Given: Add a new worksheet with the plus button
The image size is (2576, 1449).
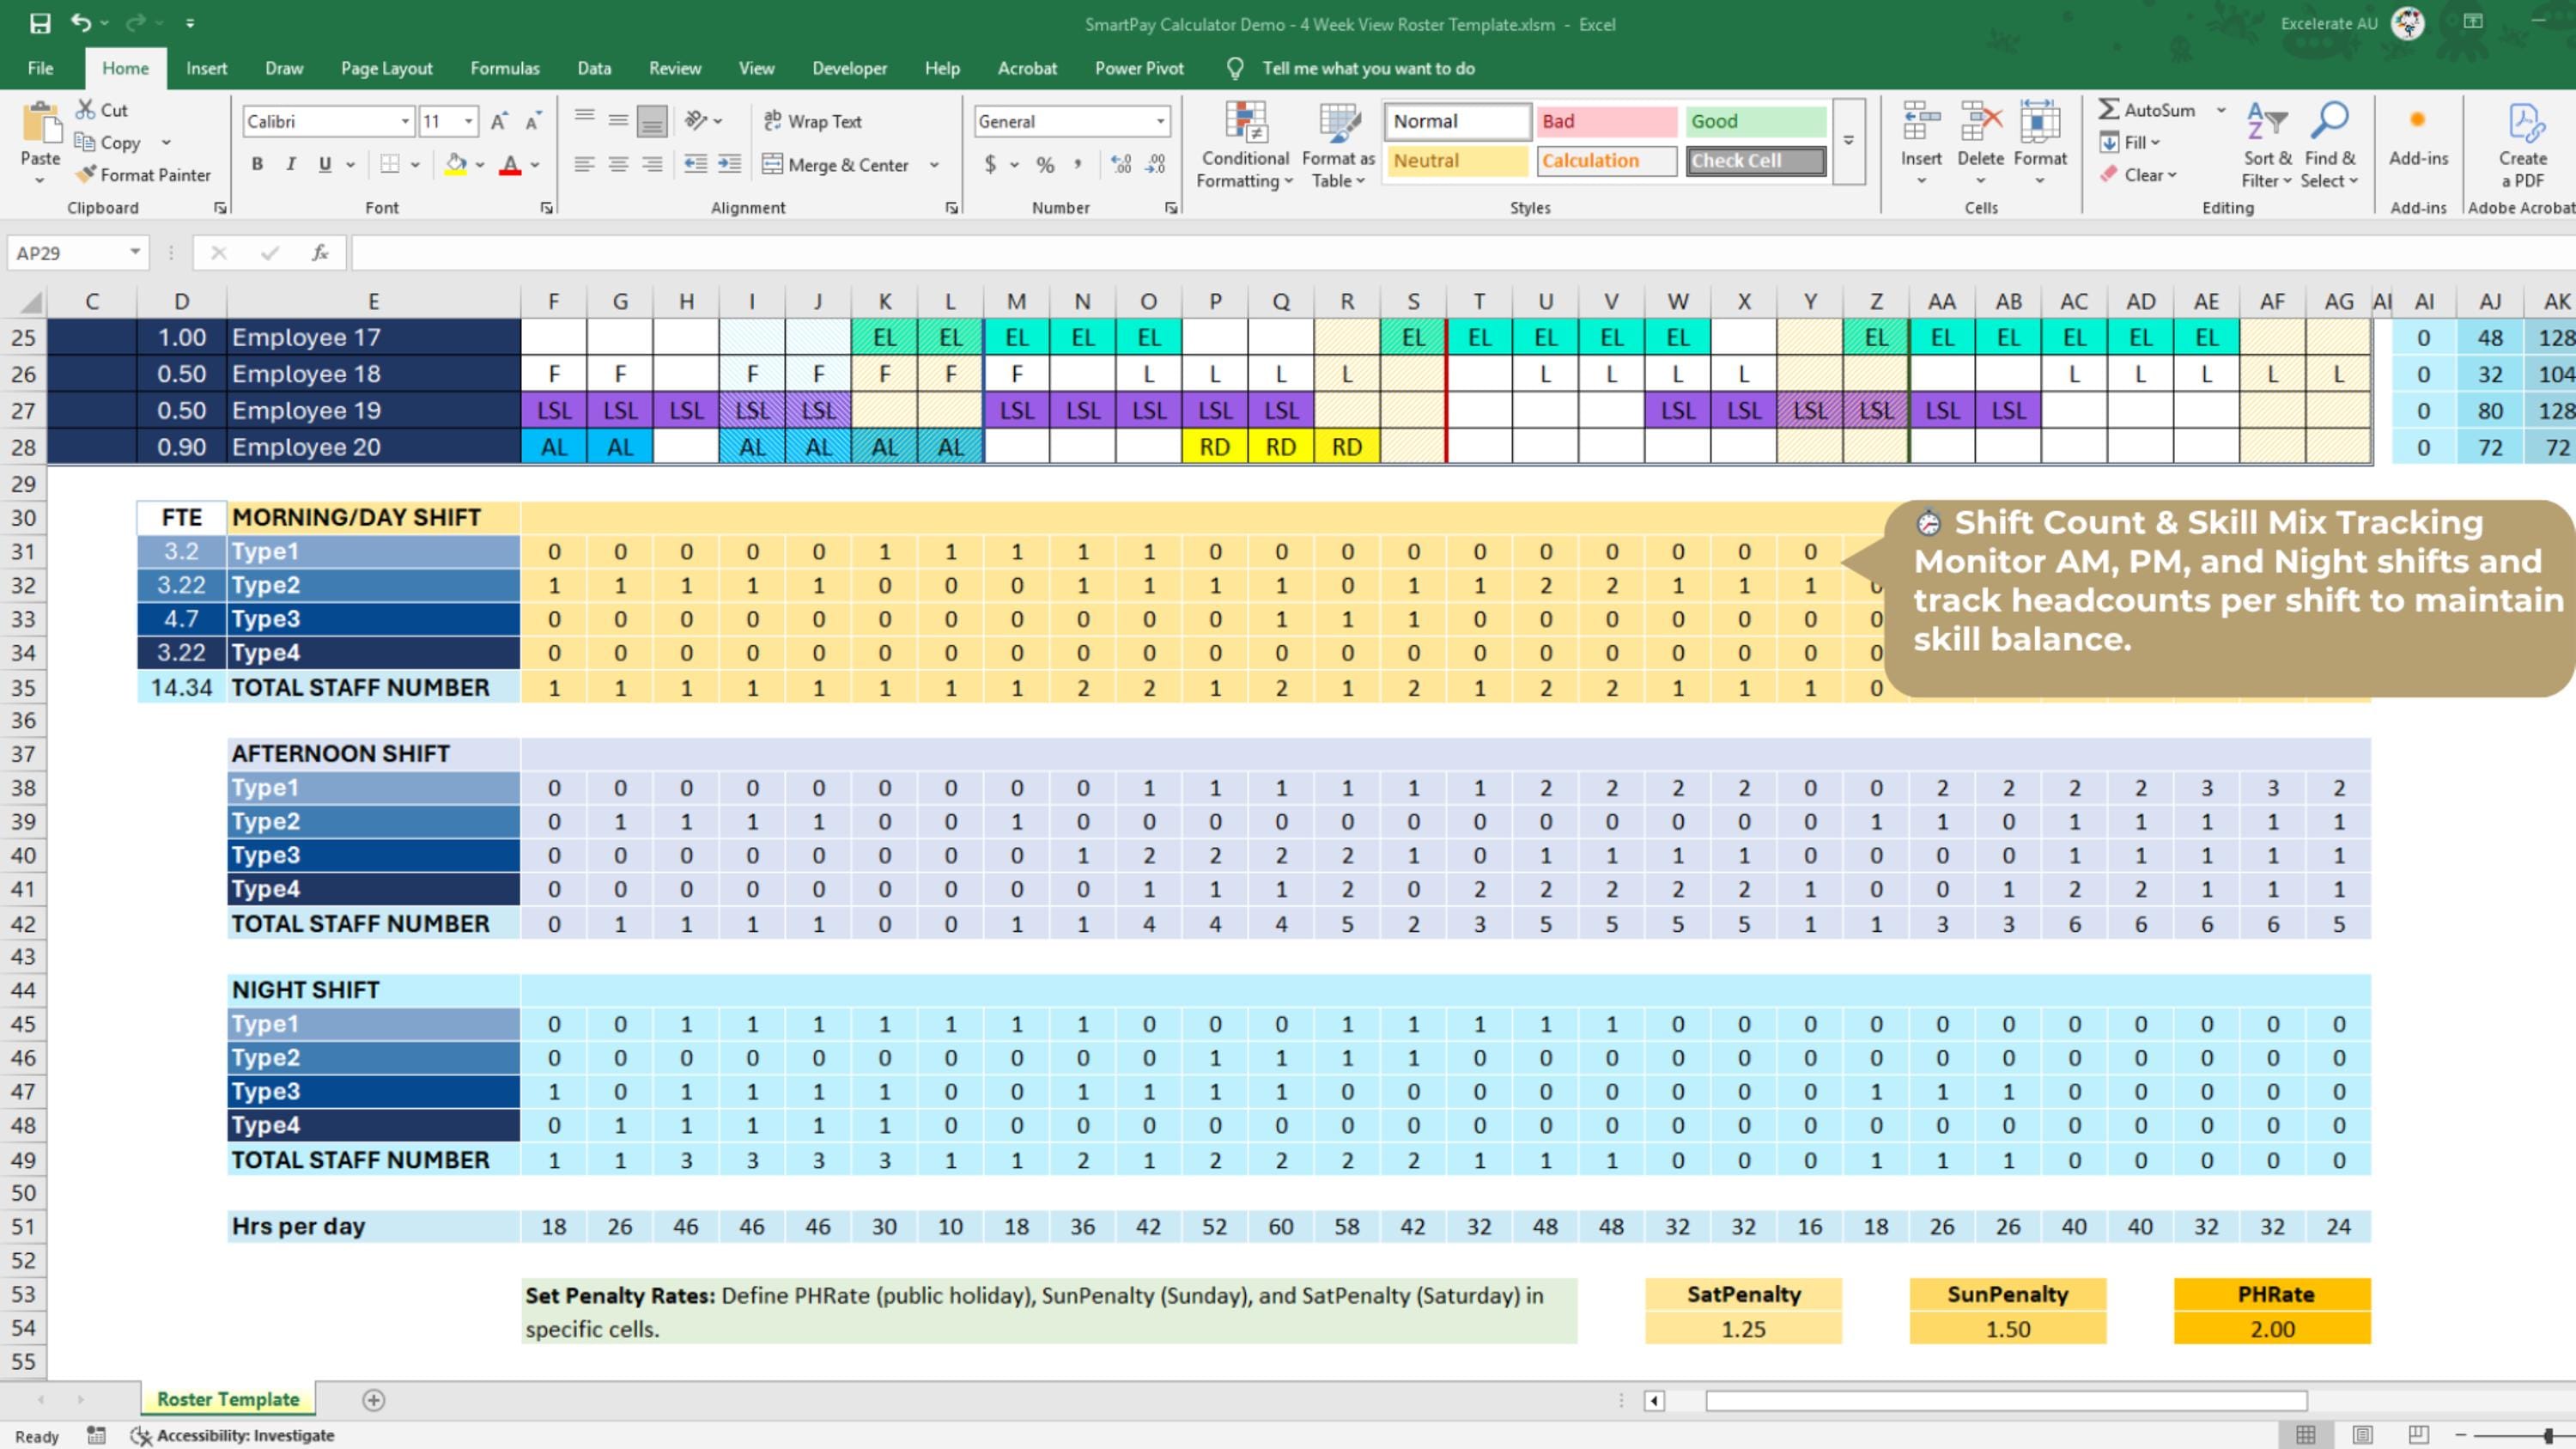Looking at the screenshot, I should 374,1399.
